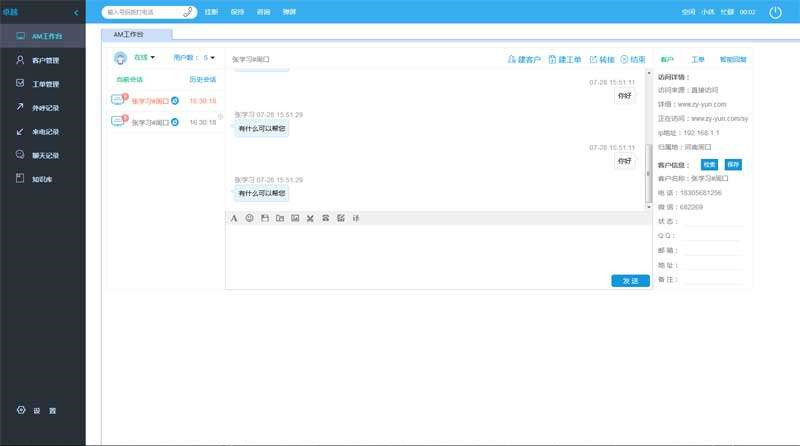Open 知识库 in the sidebar
800x446 pixels.
pos(41,179)
